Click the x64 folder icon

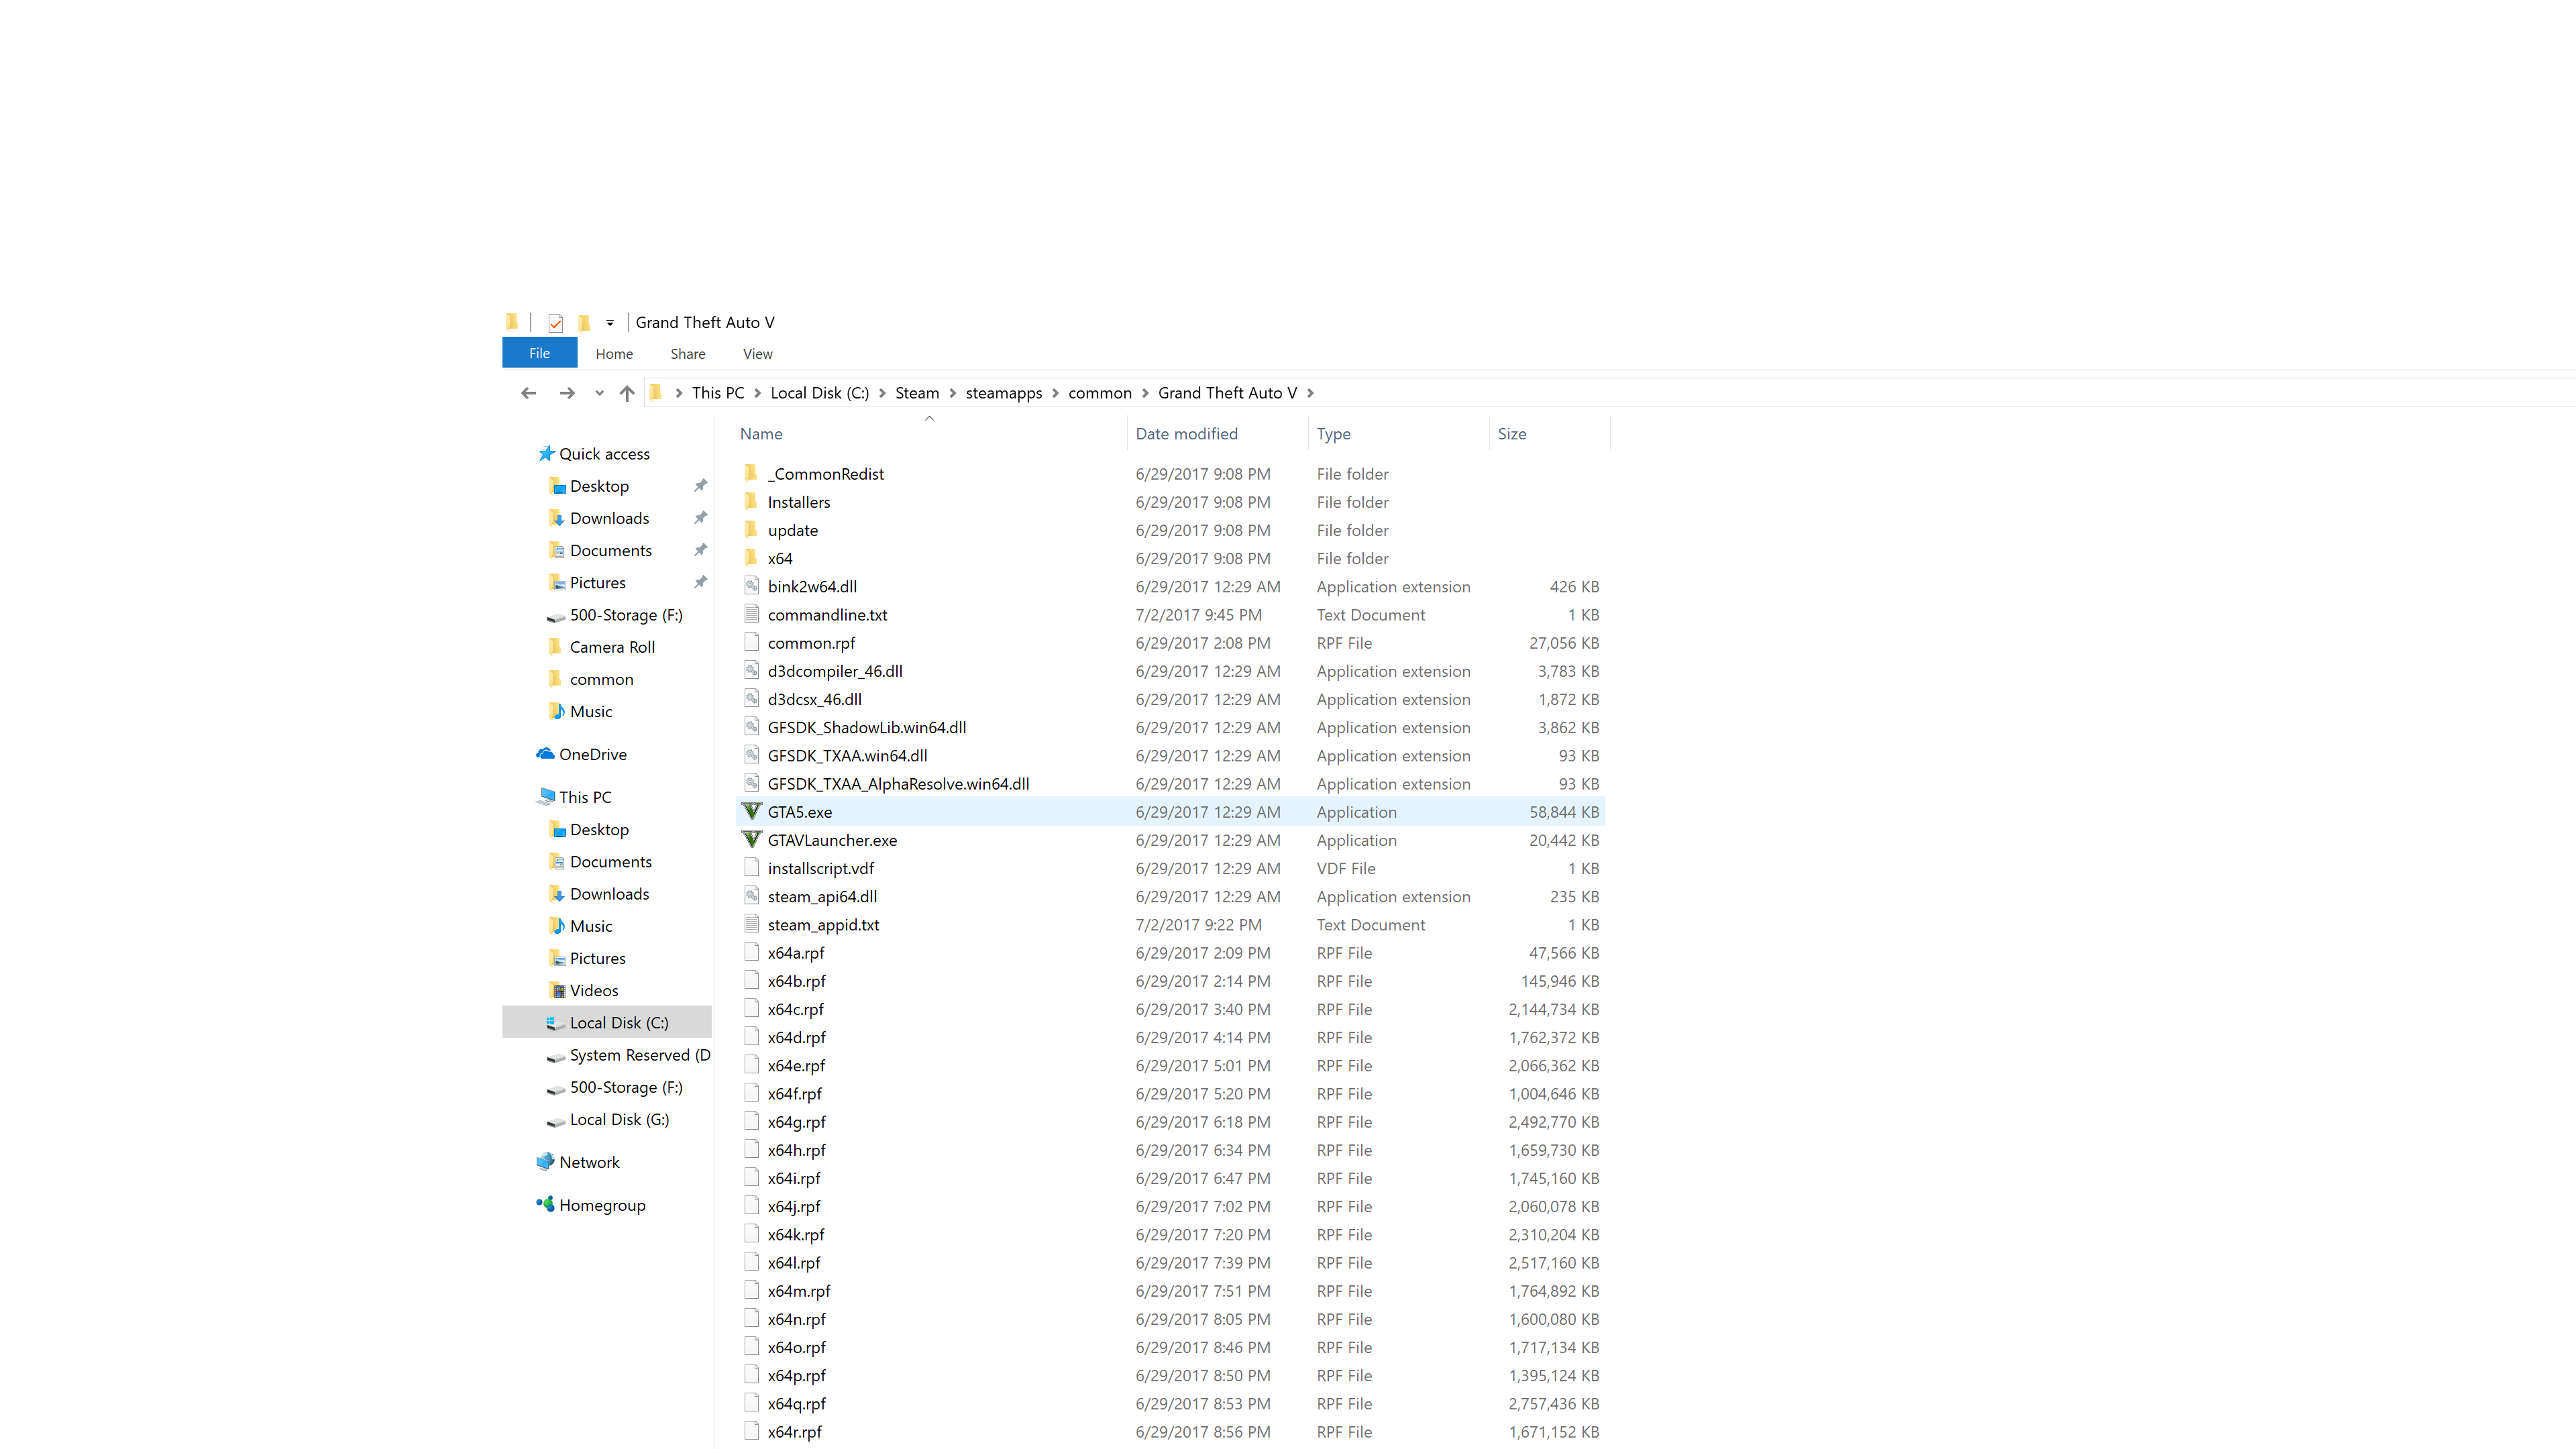pos(752,557)
